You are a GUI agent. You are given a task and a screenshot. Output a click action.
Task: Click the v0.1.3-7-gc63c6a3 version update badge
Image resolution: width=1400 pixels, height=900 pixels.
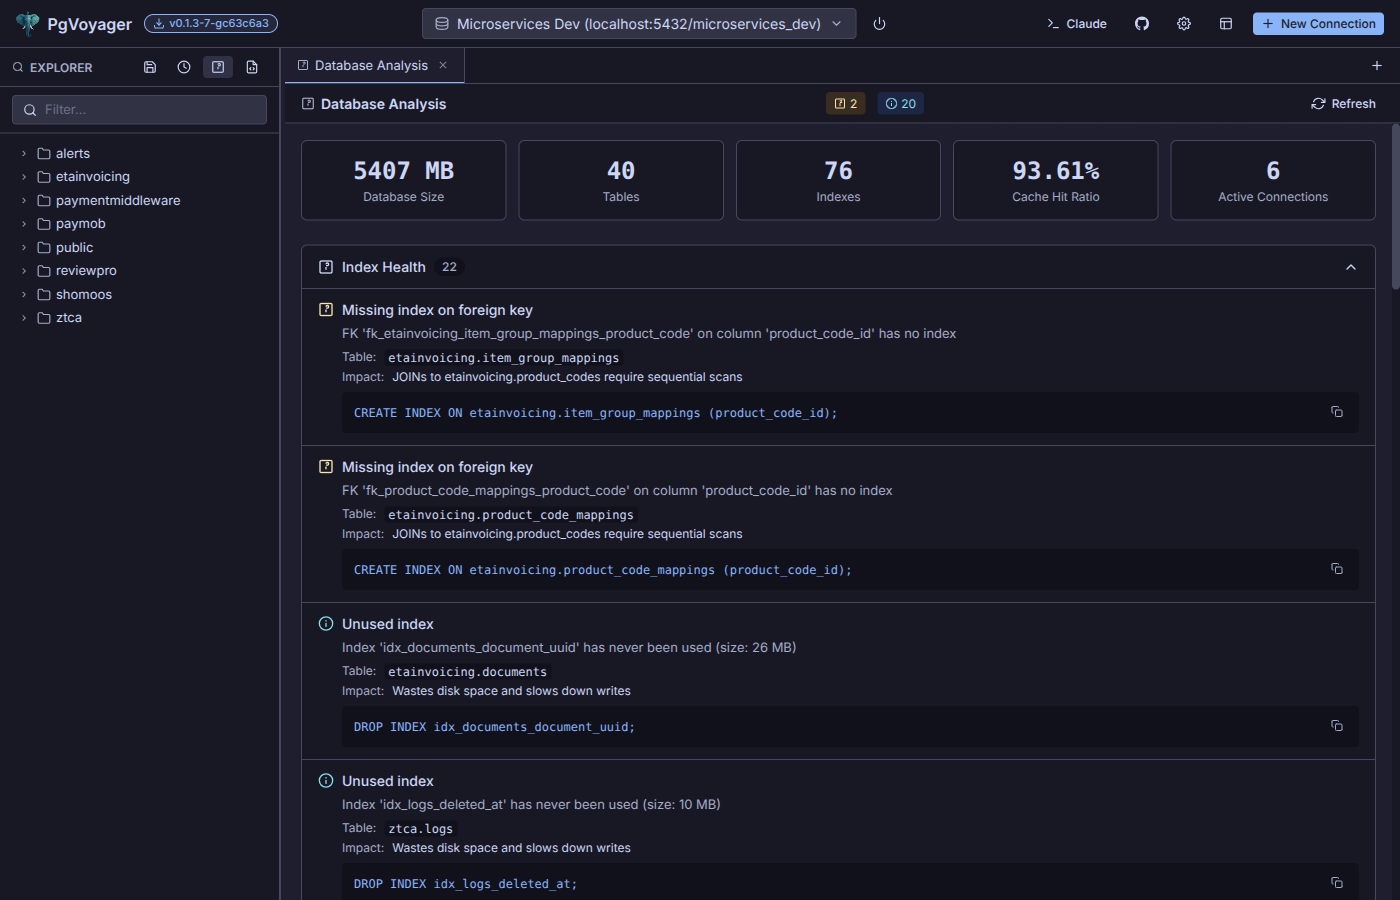[x=211, y=23]
